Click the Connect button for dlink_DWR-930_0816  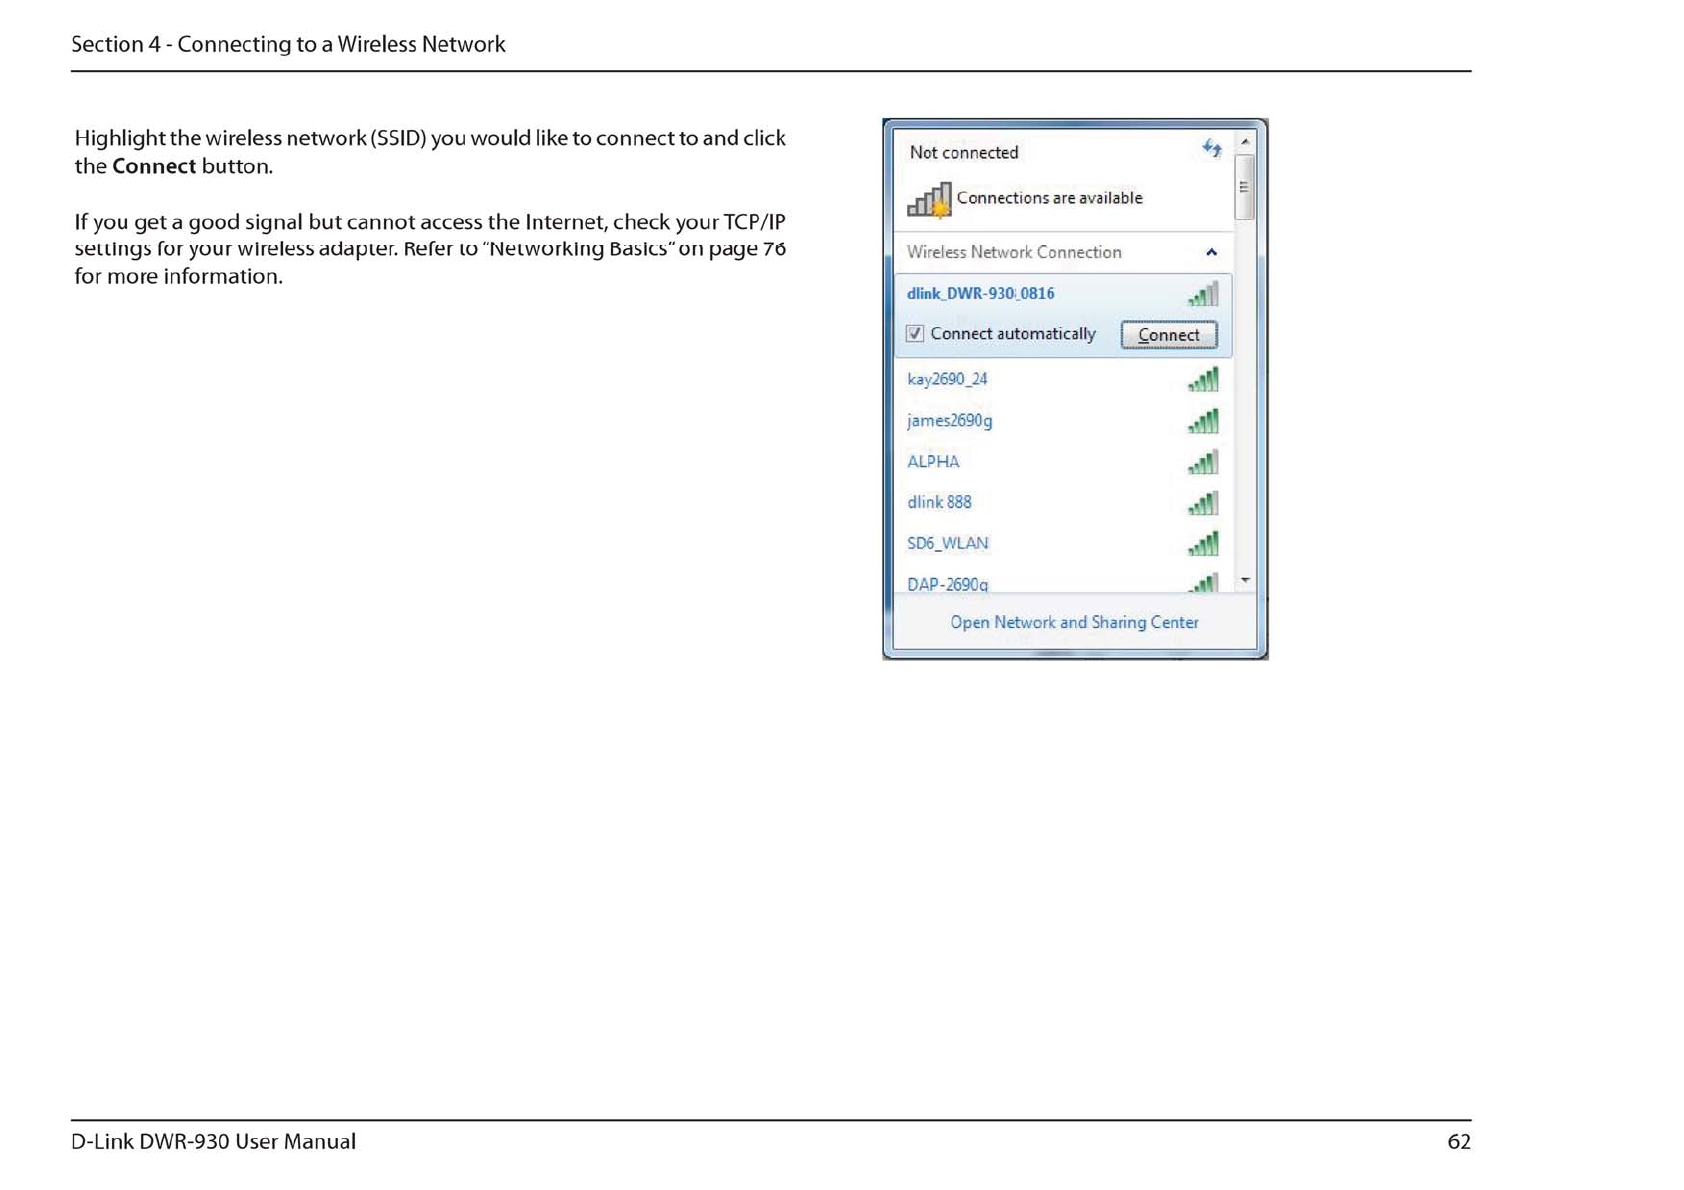point(1168,335)
